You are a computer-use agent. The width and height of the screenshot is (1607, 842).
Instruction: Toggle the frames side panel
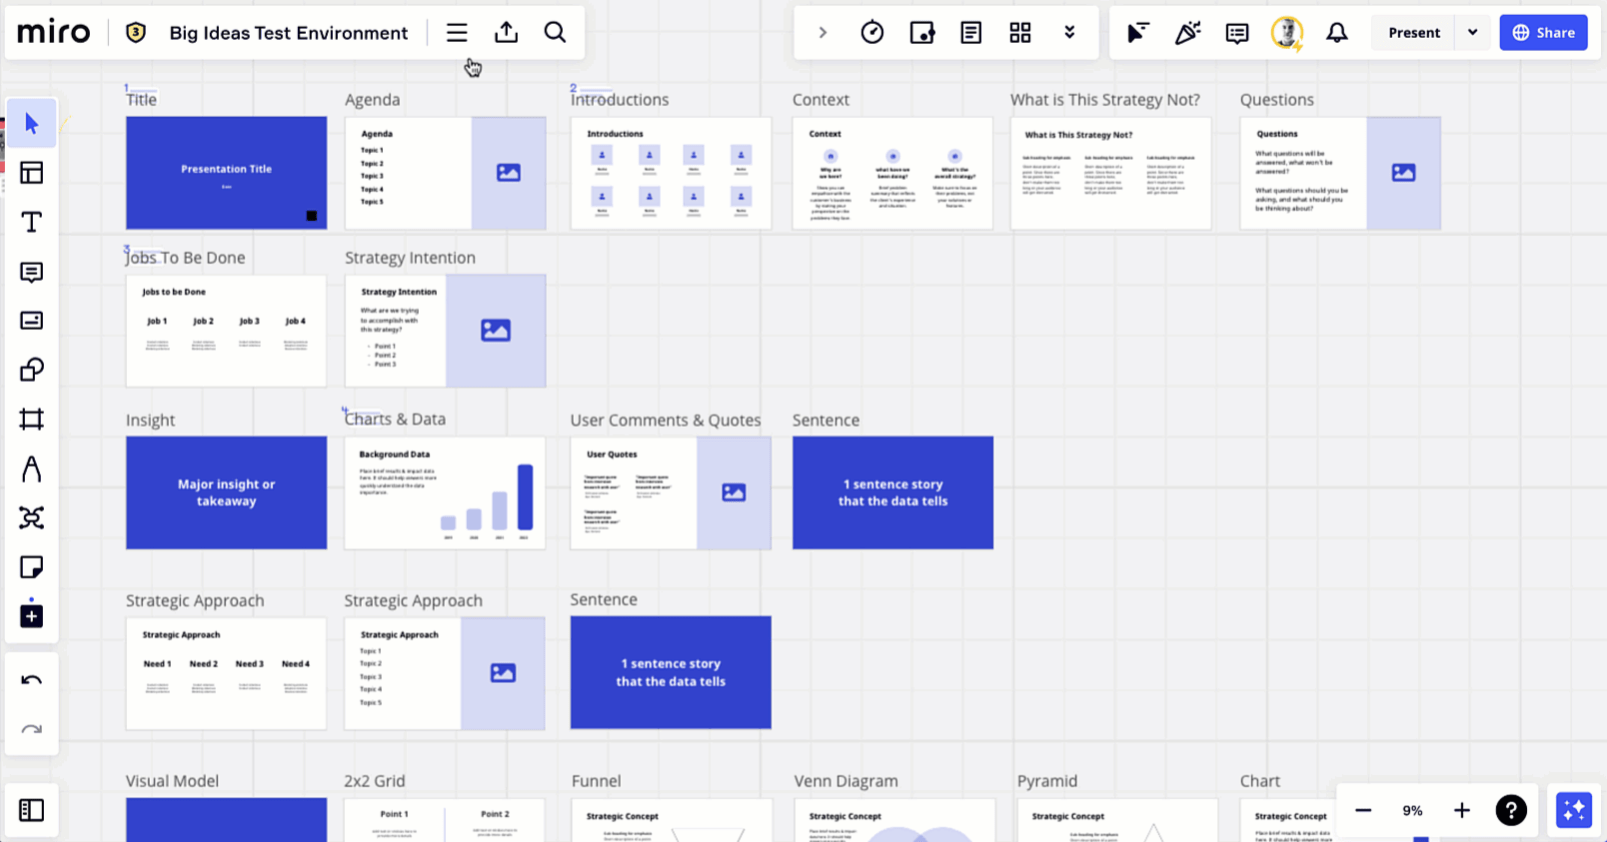point(31,810)
